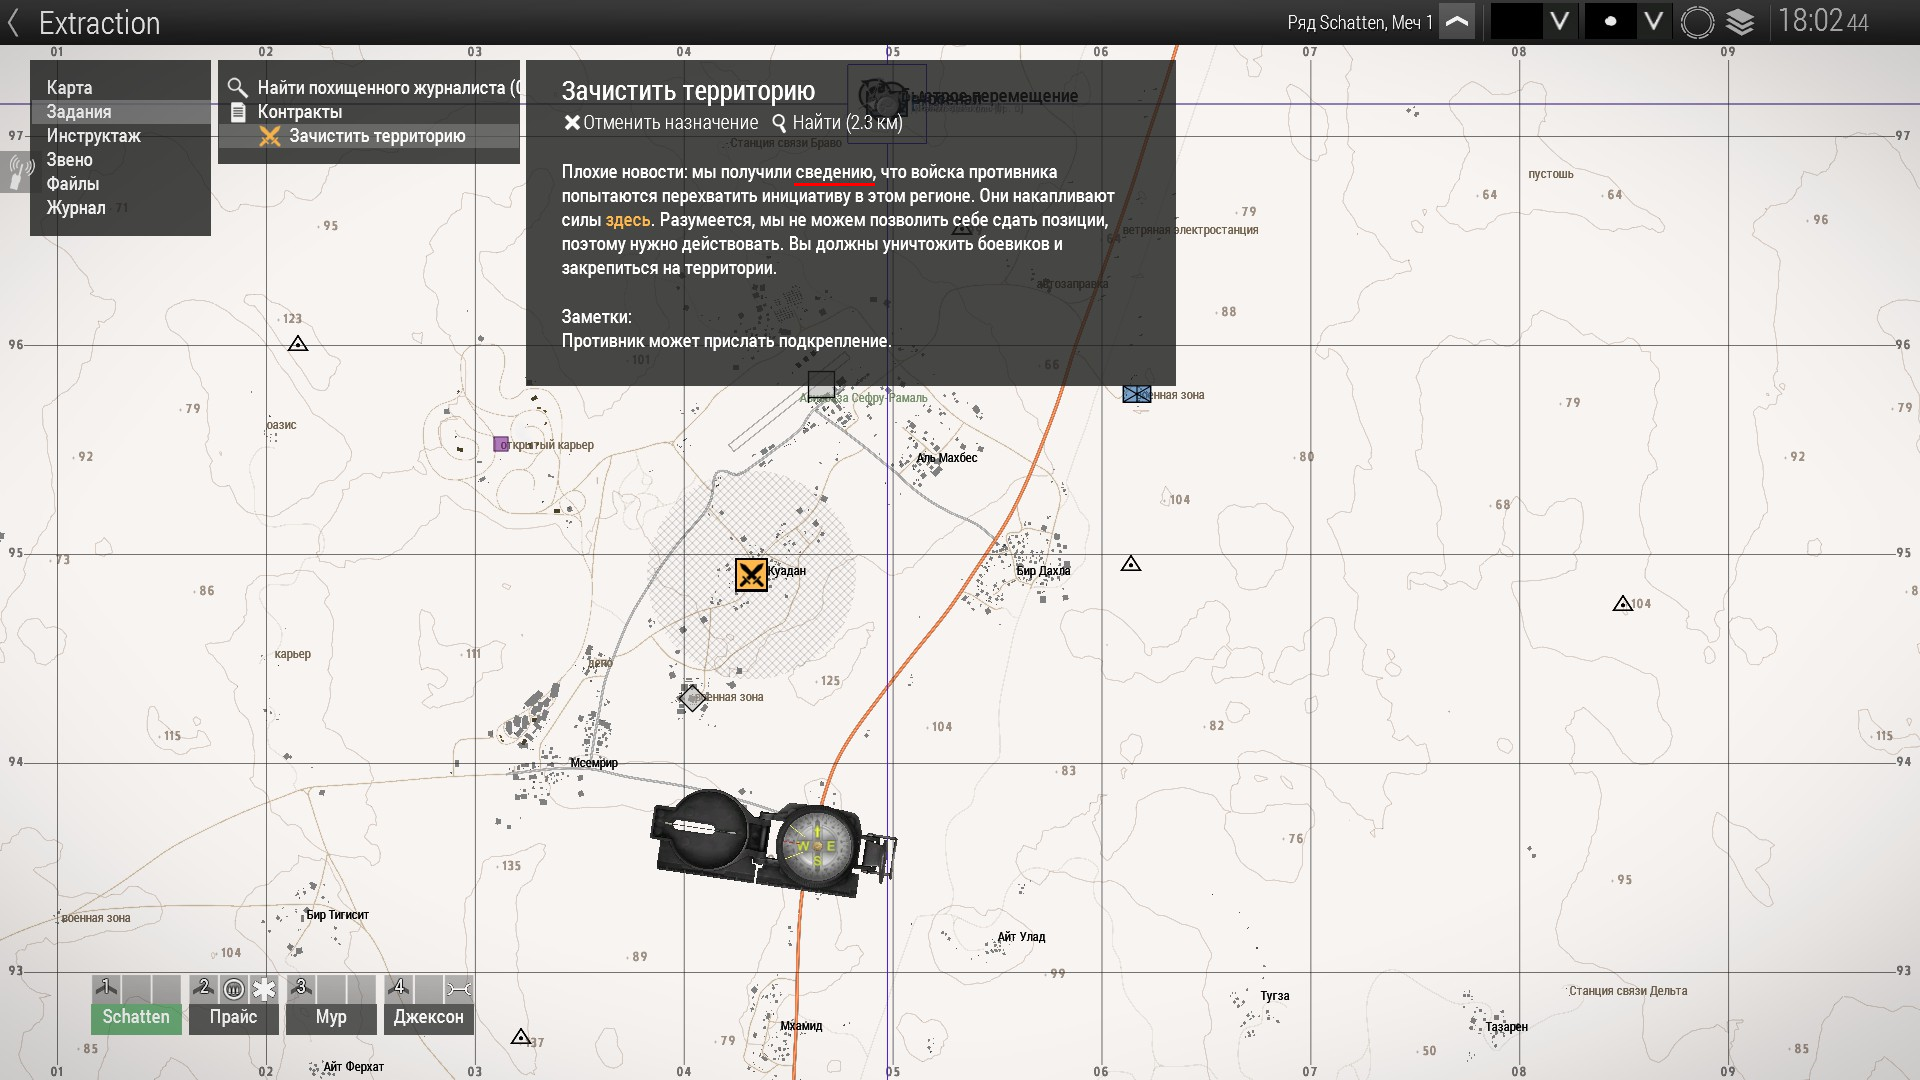Click rank icon number 1 above Schatten
The width and height of the screenshot is (1920, 1080).
106,988
